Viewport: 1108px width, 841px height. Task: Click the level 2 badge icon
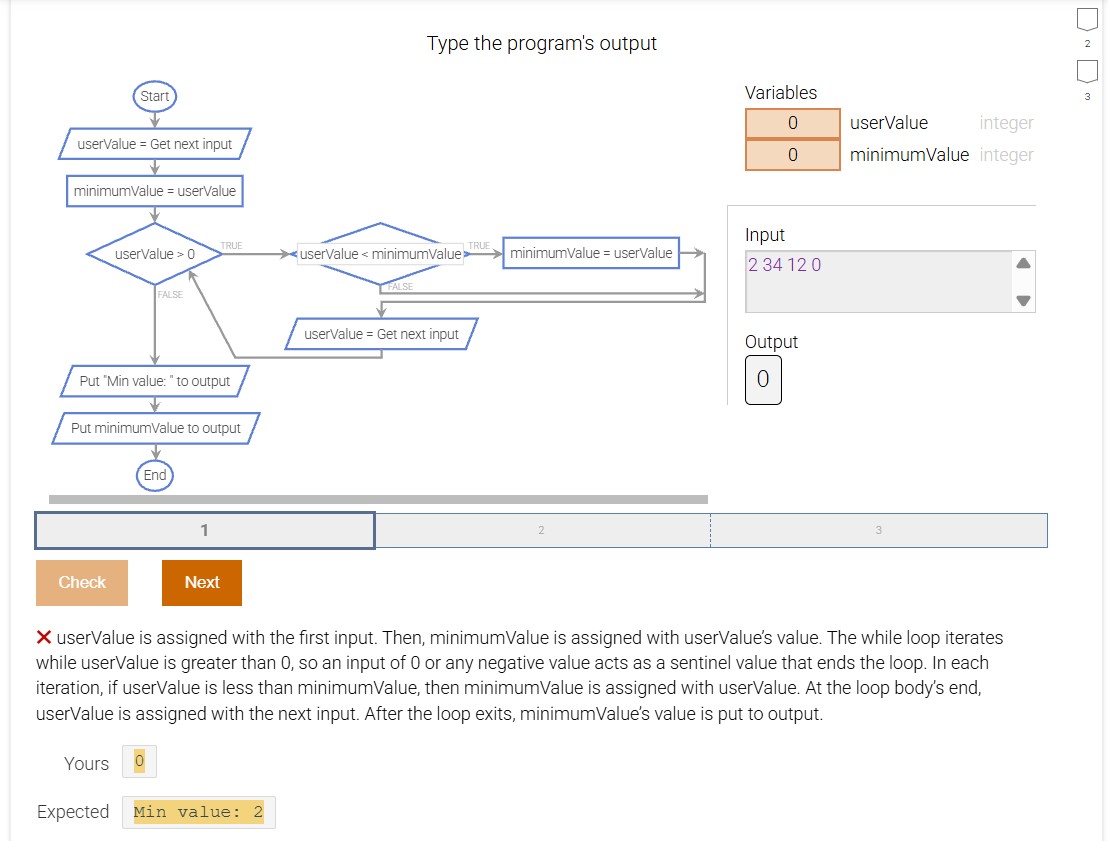click(x=1087, y=20)
